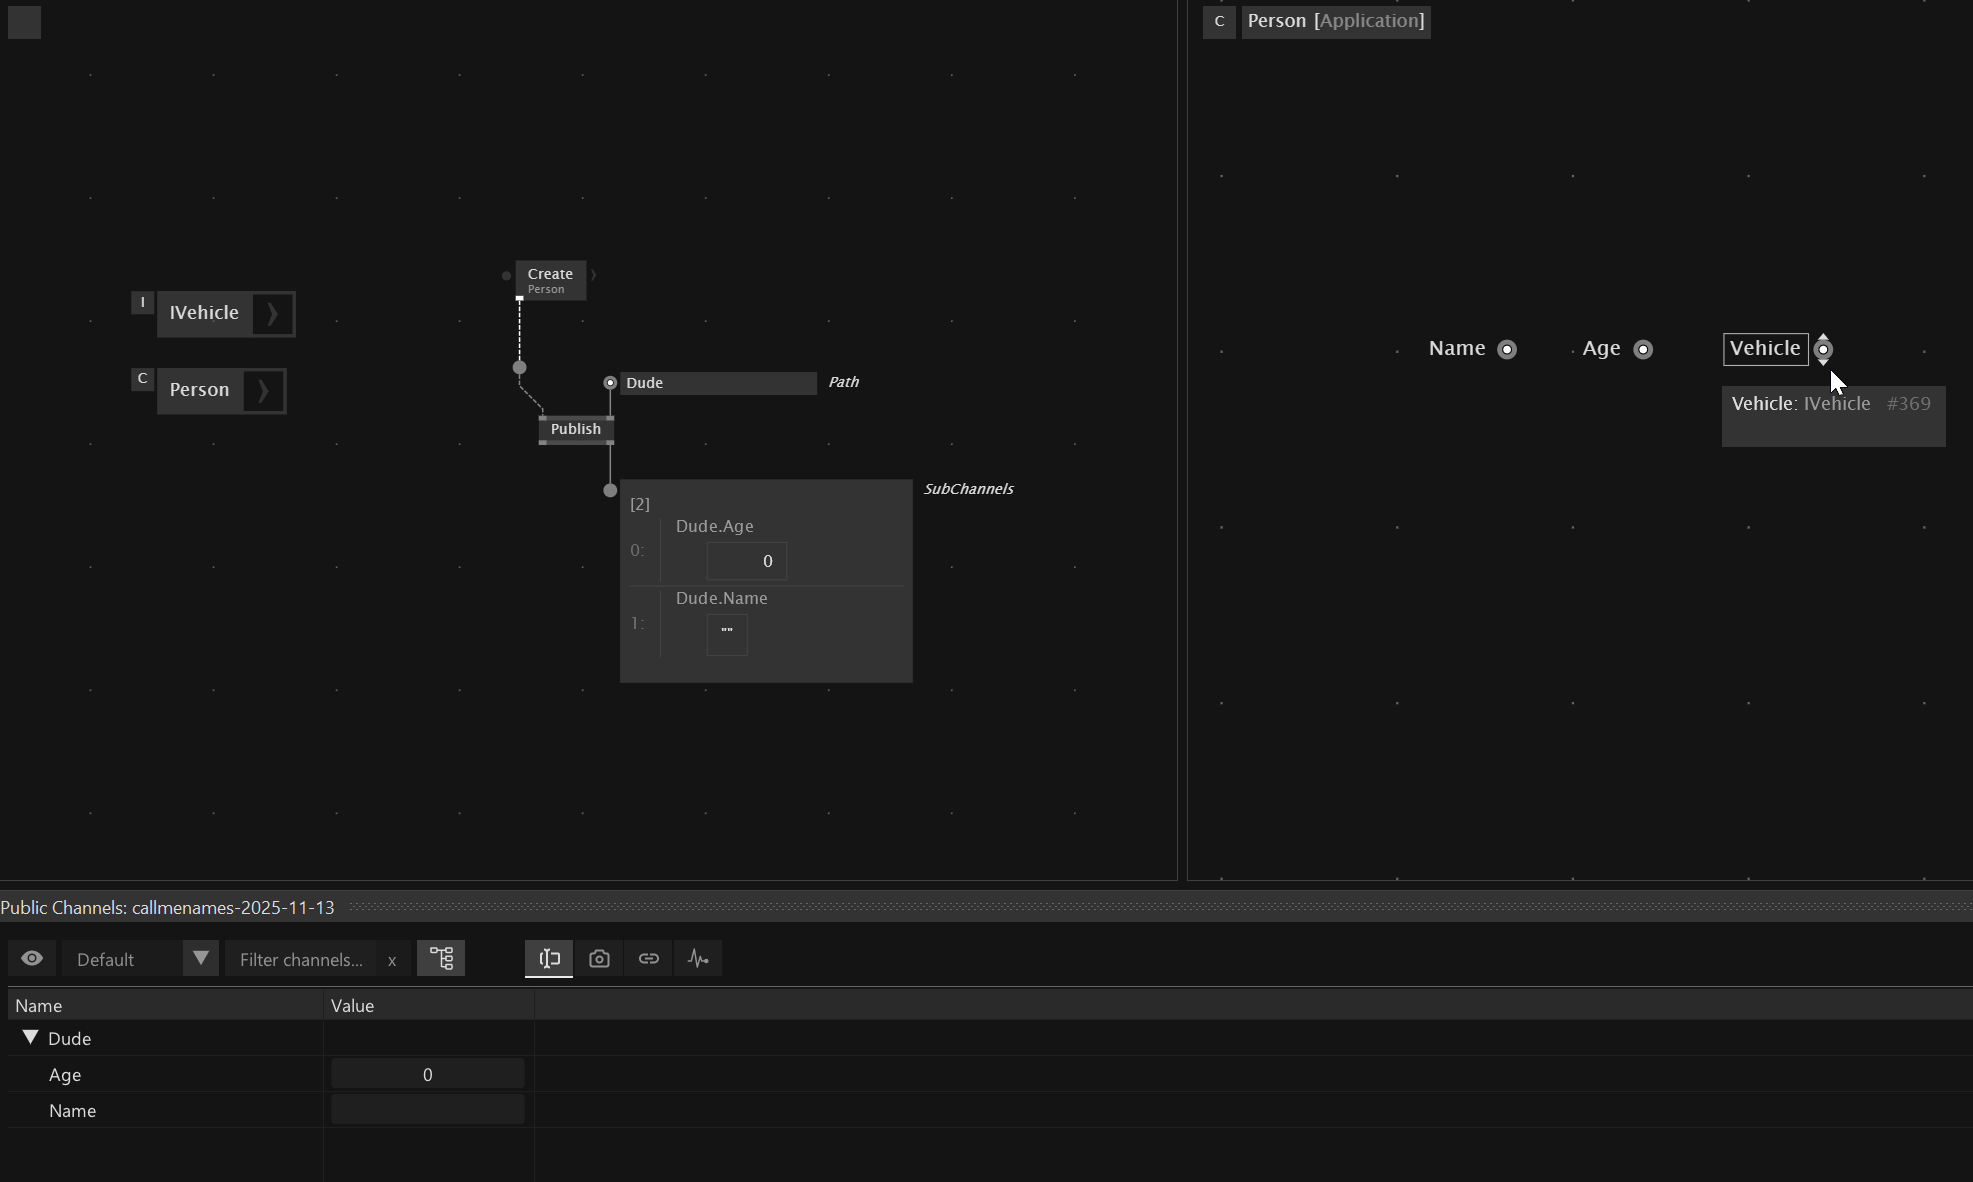The height and width of the screenshot is (1182, 1973).
Task: Click the link chain icon
Action: pyautogui.click(x=649, y=959)
